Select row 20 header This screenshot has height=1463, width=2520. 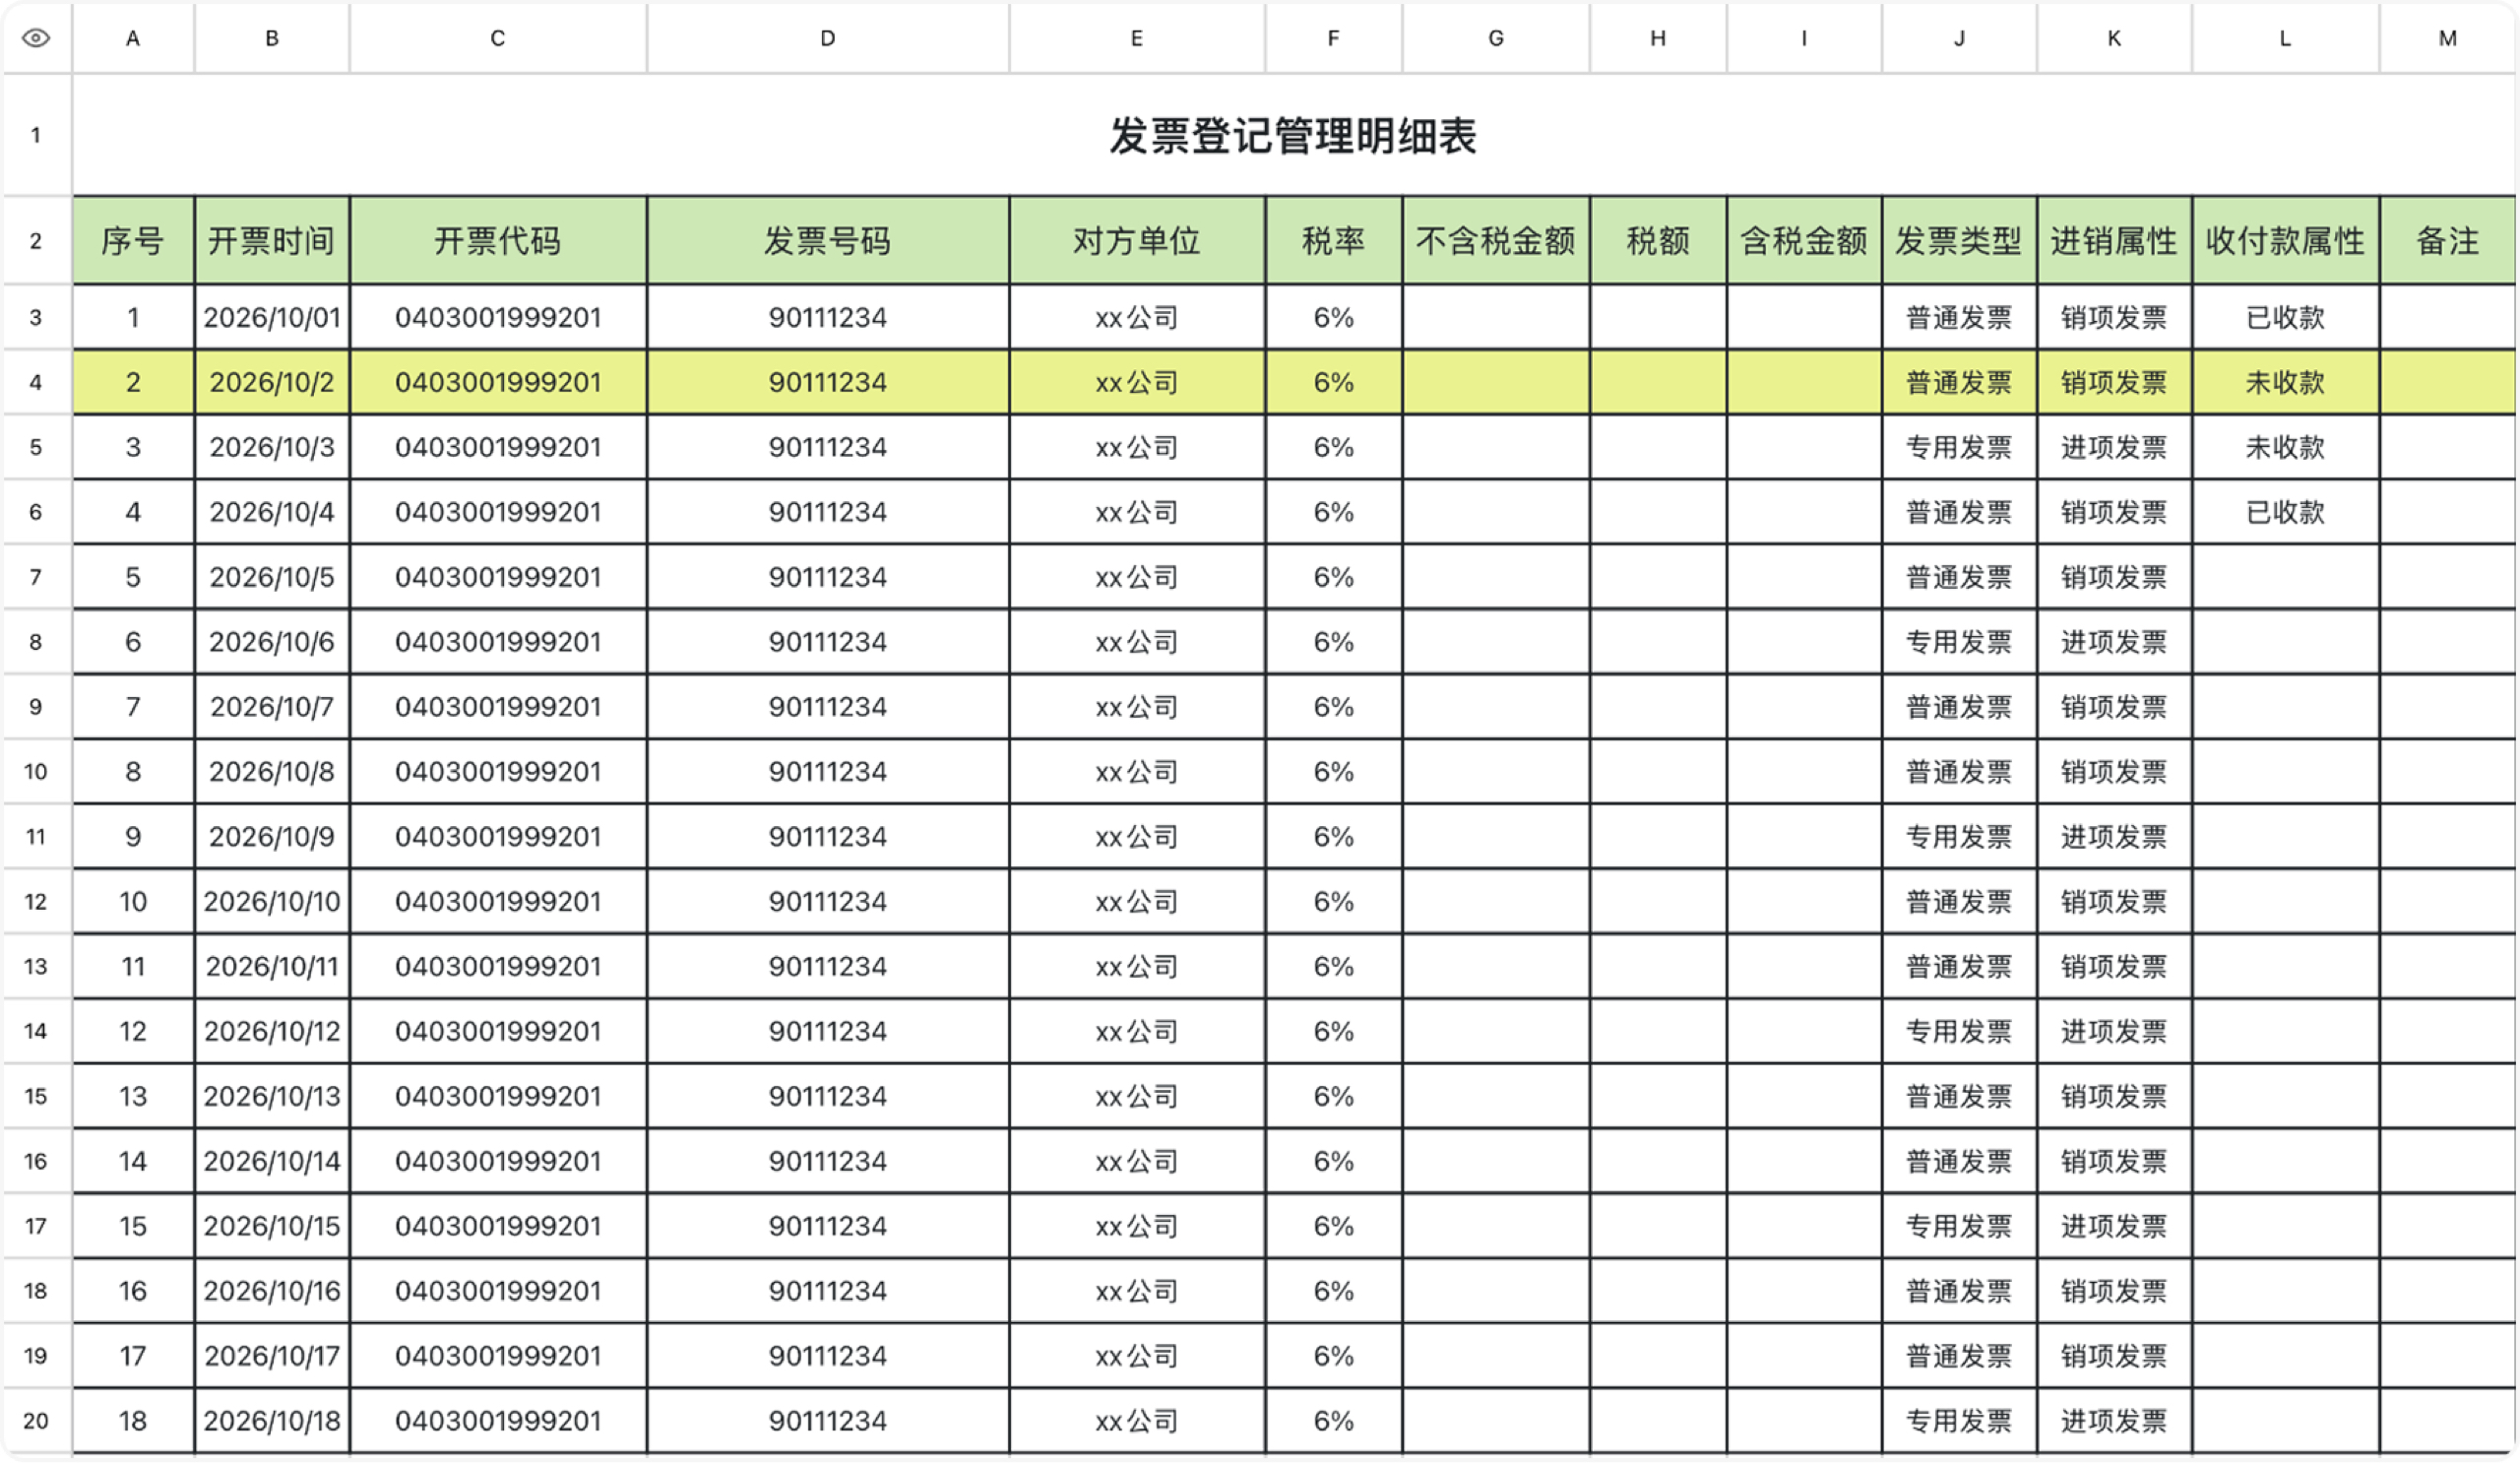coord(36,1420)
